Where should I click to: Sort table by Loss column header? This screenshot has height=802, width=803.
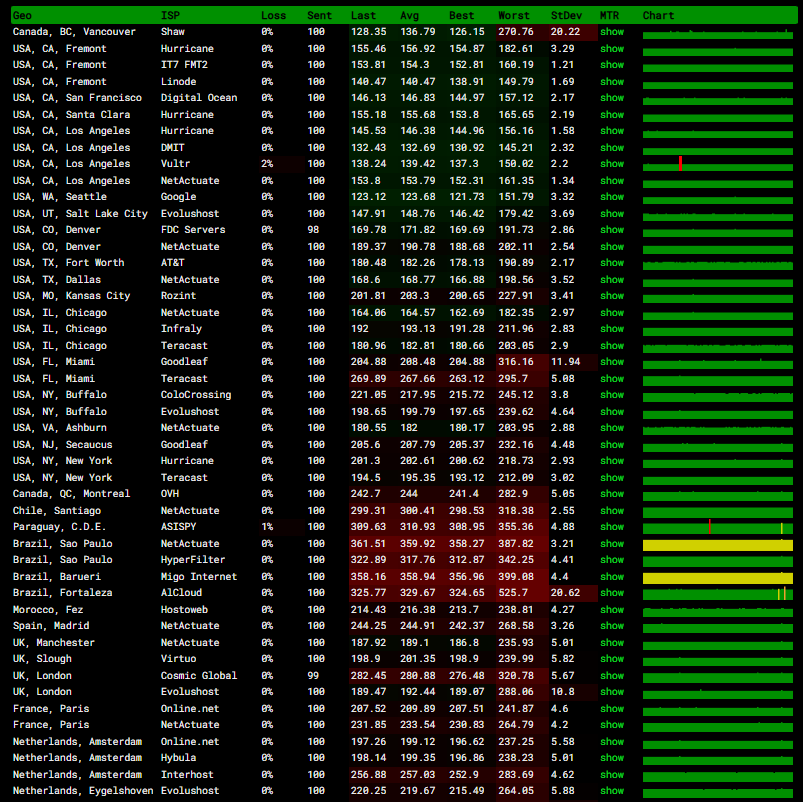point(273,16)
